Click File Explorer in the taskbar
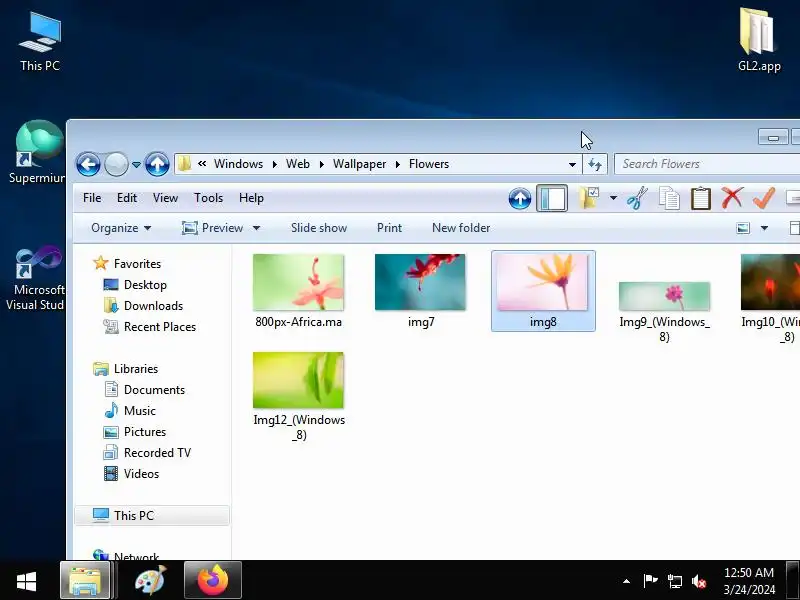 [85, 581]
